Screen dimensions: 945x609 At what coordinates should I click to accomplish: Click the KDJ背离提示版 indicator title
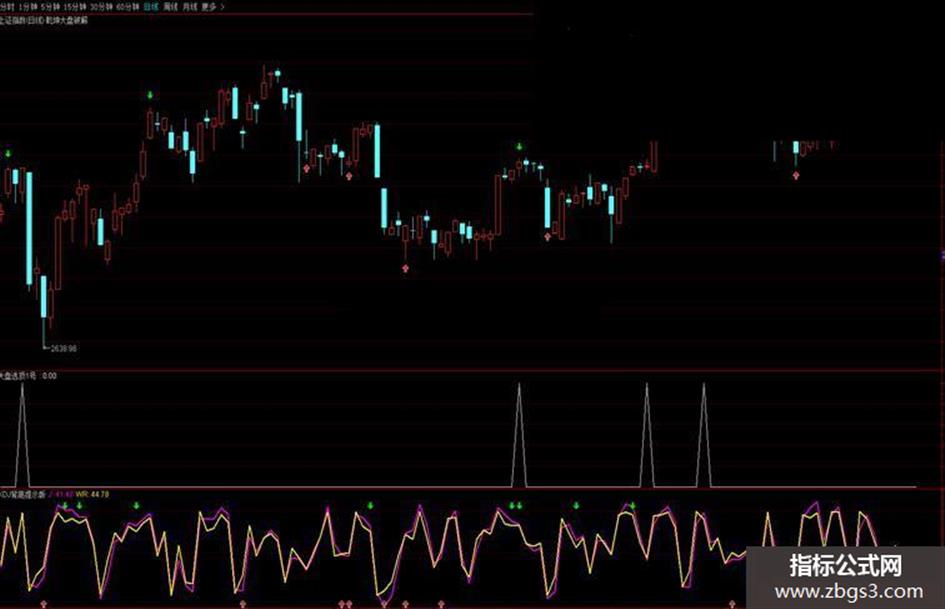coord(23,494)
